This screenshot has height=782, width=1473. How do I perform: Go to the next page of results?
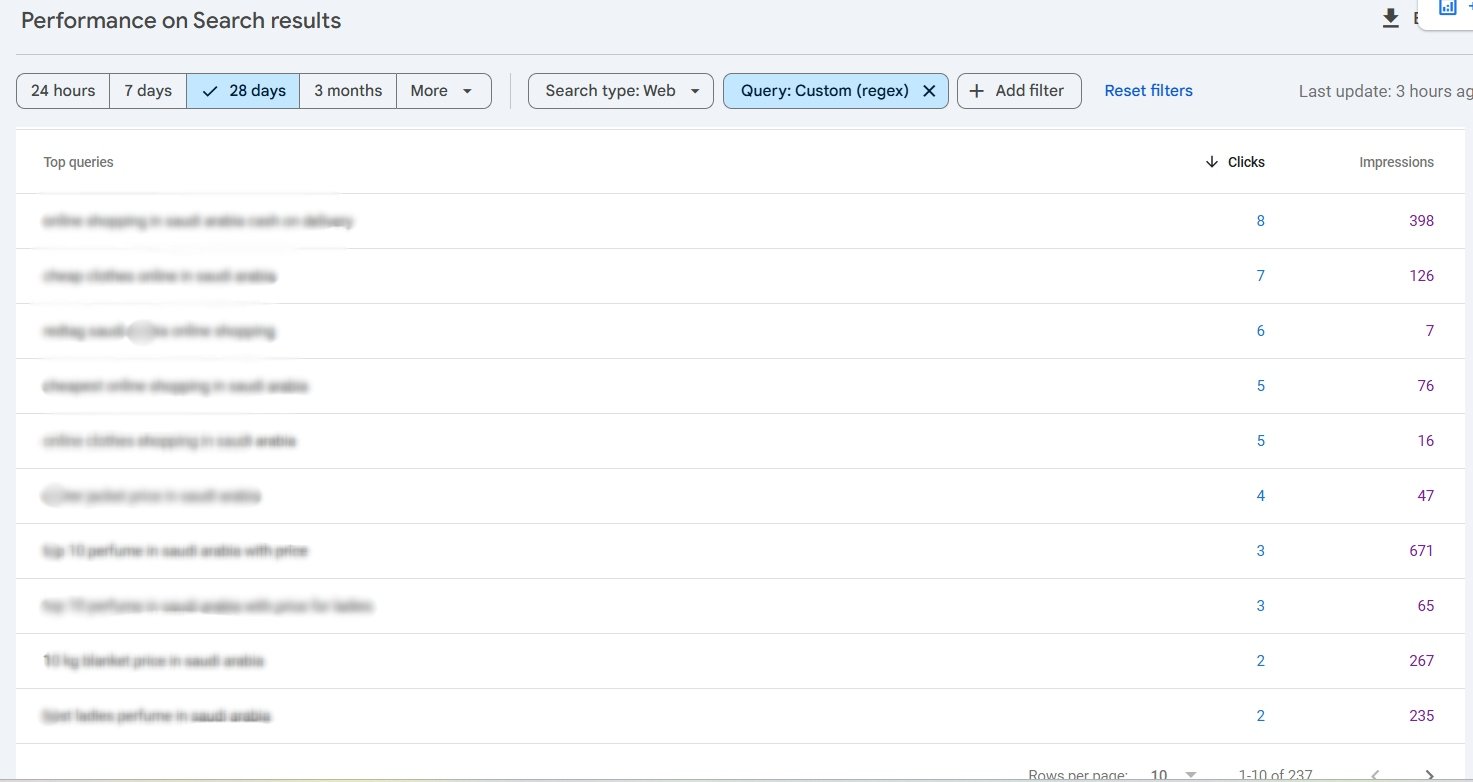click(1432, 775)
